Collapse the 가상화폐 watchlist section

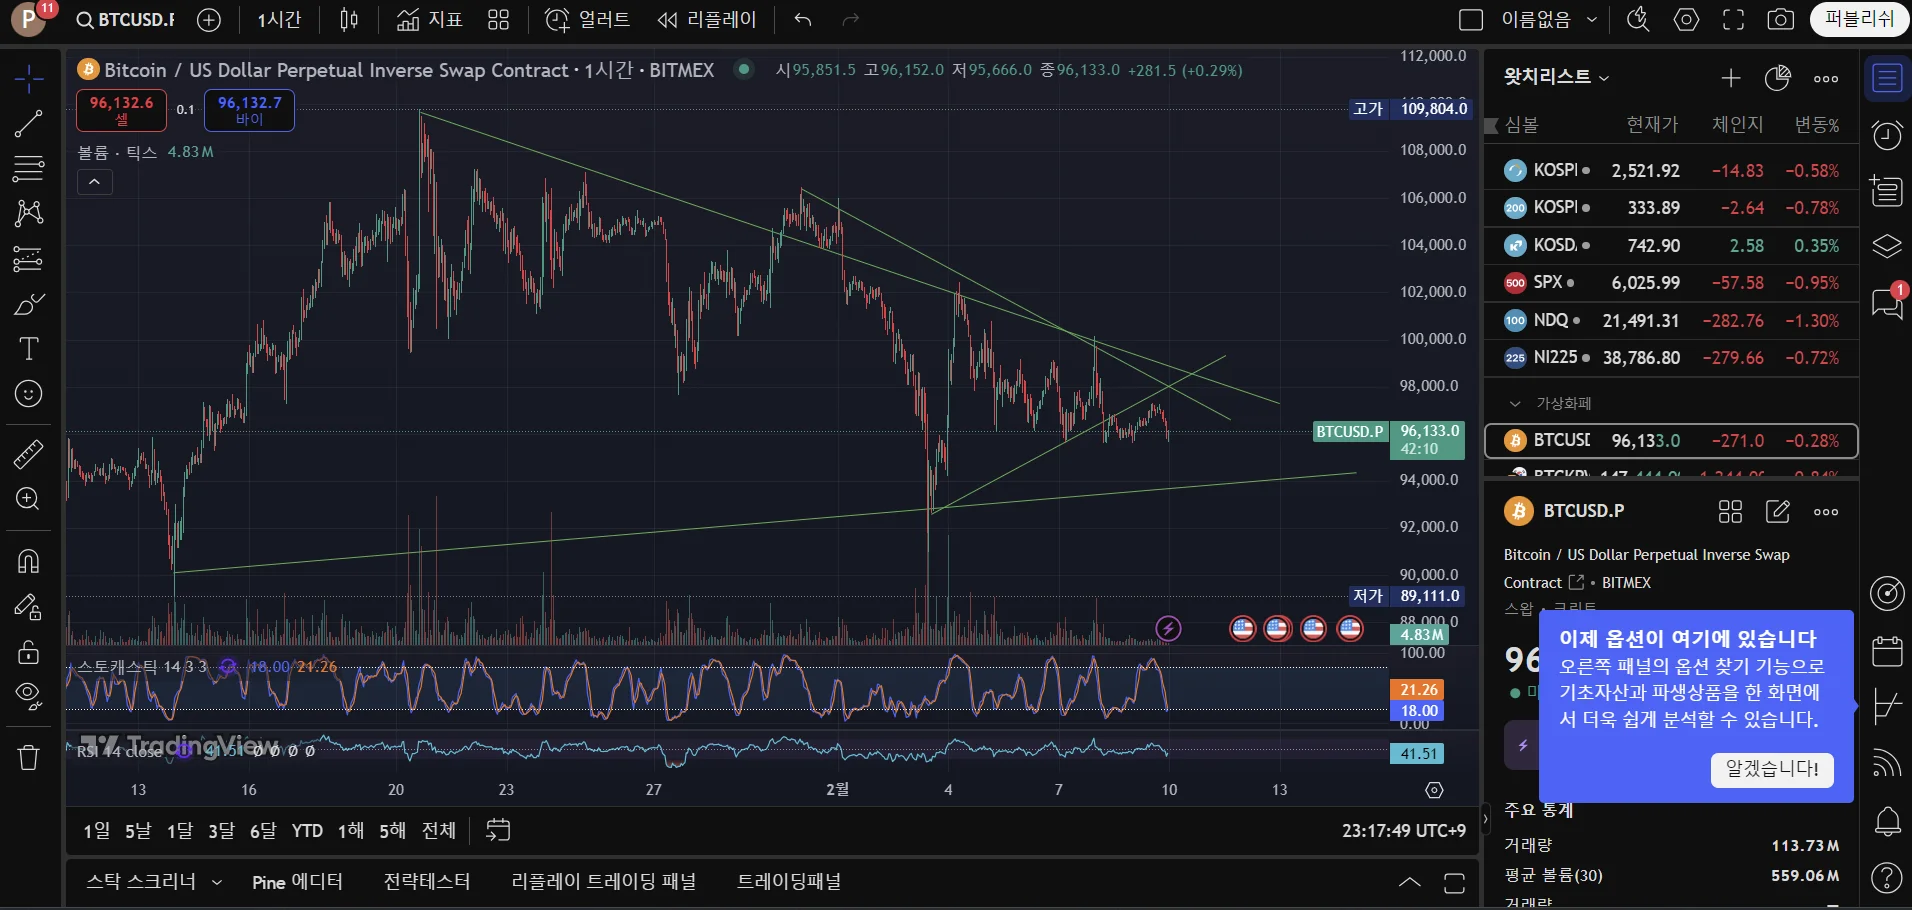[1515, 403]
